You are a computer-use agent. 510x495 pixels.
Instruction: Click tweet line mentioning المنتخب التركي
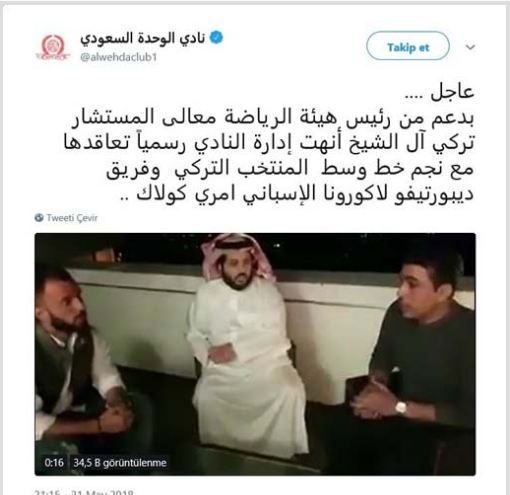tap(290, 168)
